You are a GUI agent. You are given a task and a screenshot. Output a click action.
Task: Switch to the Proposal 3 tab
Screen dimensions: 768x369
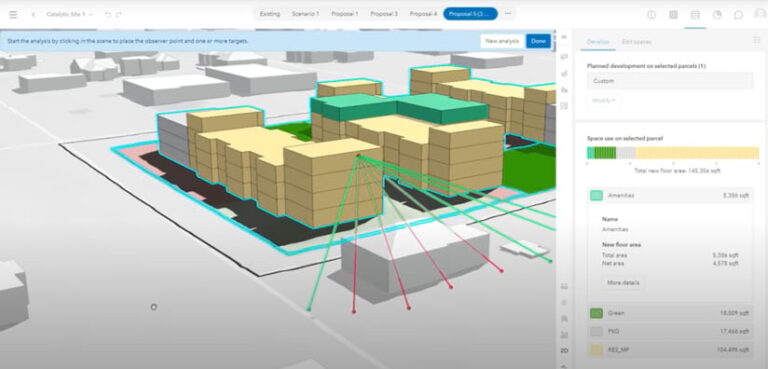(384, 14)
